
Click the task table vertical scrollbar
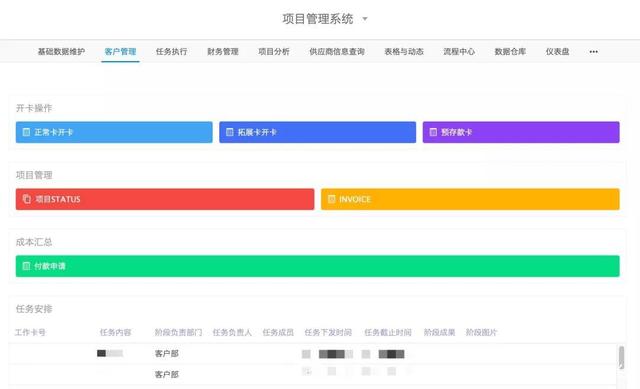[621, 358]
